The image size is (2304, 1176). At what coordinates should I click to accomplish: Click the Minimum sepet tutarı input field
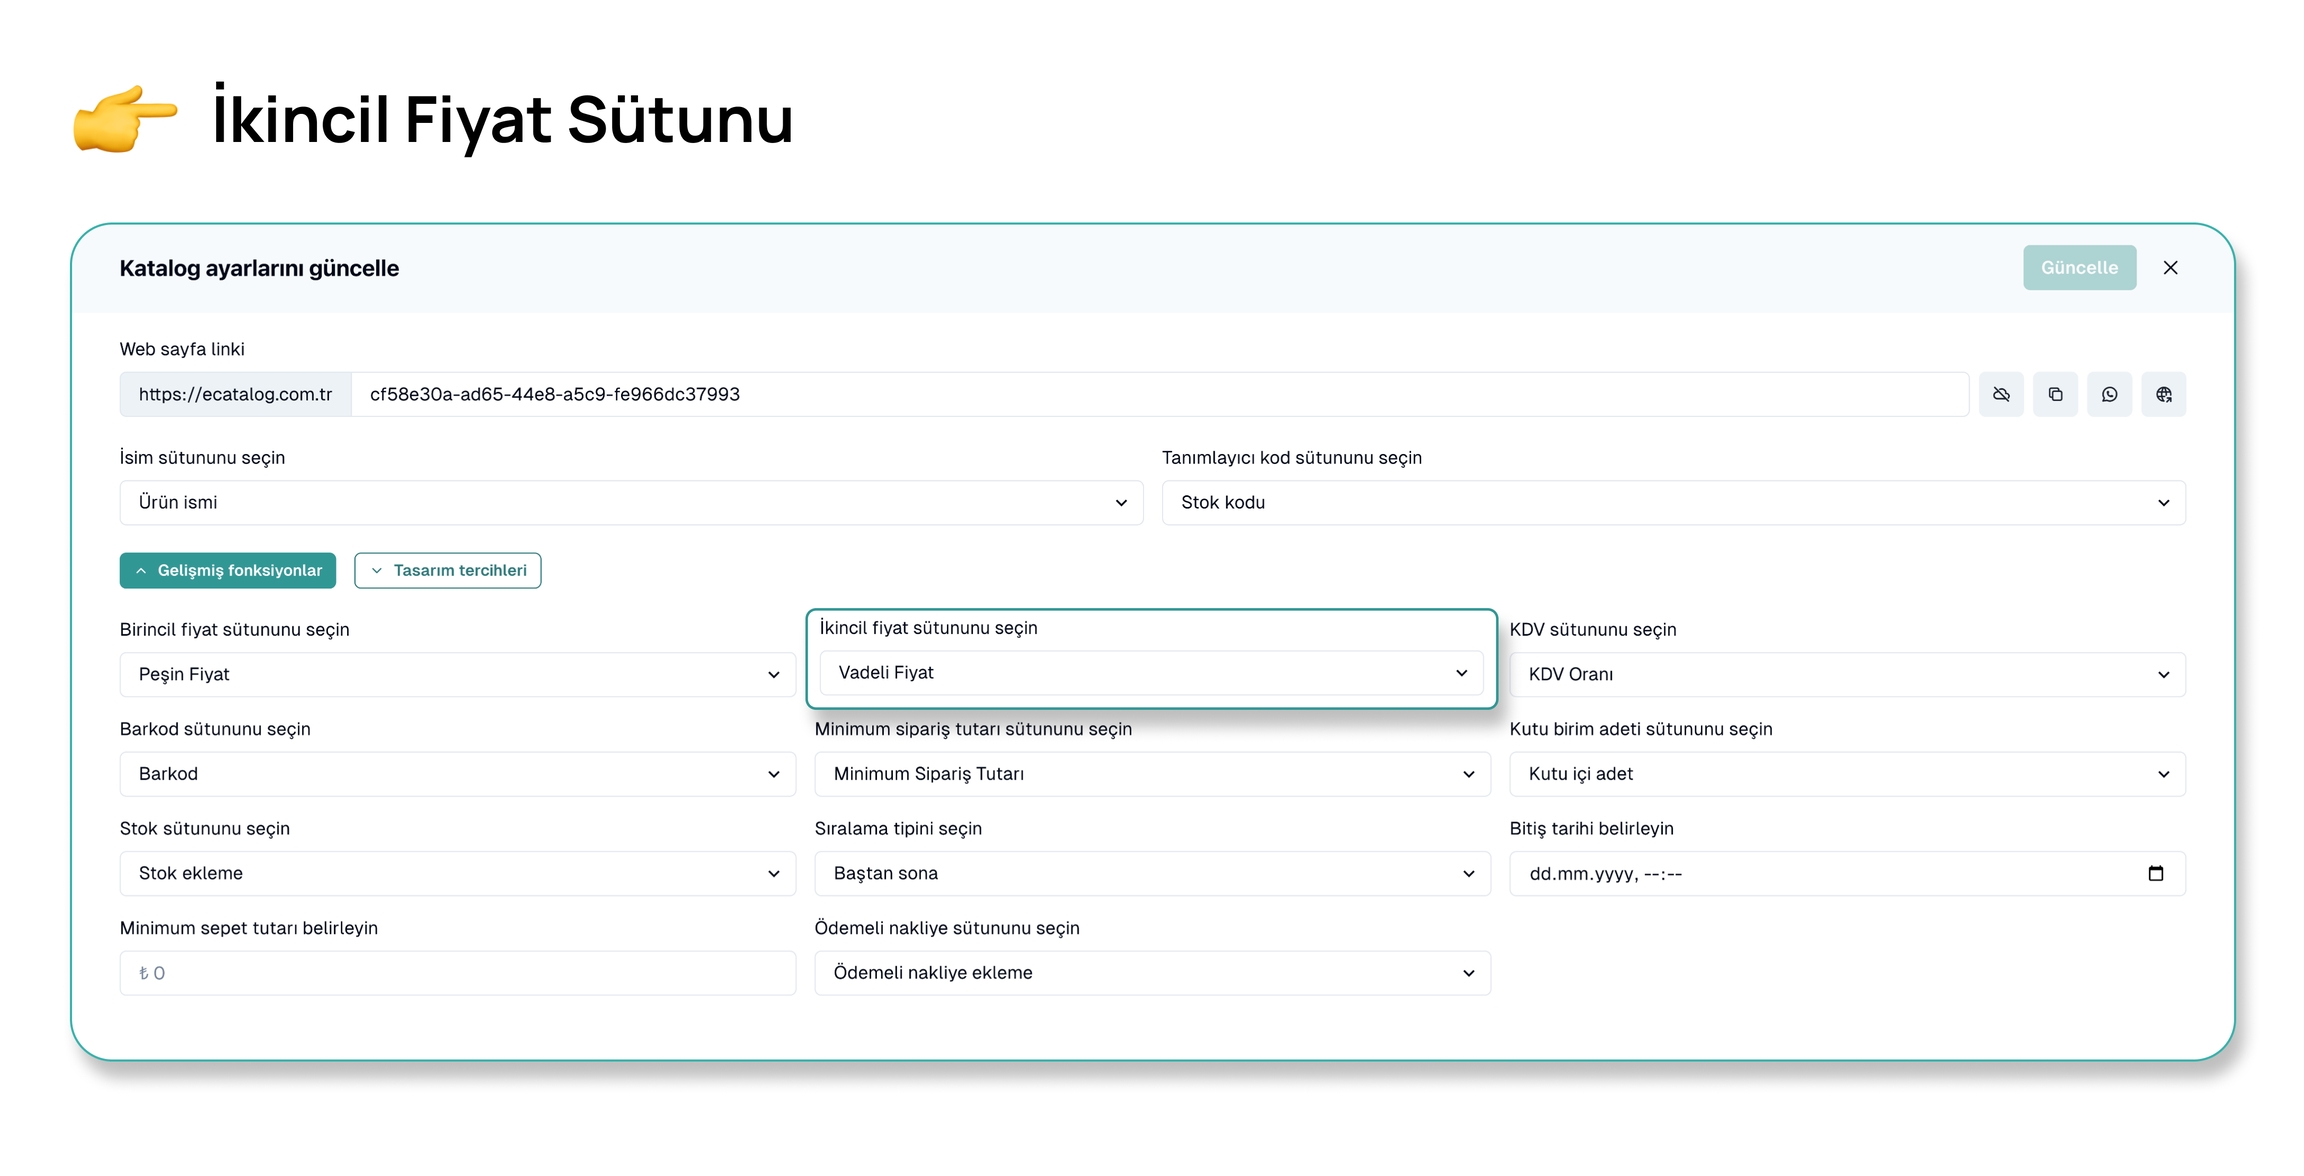(457, 973)
